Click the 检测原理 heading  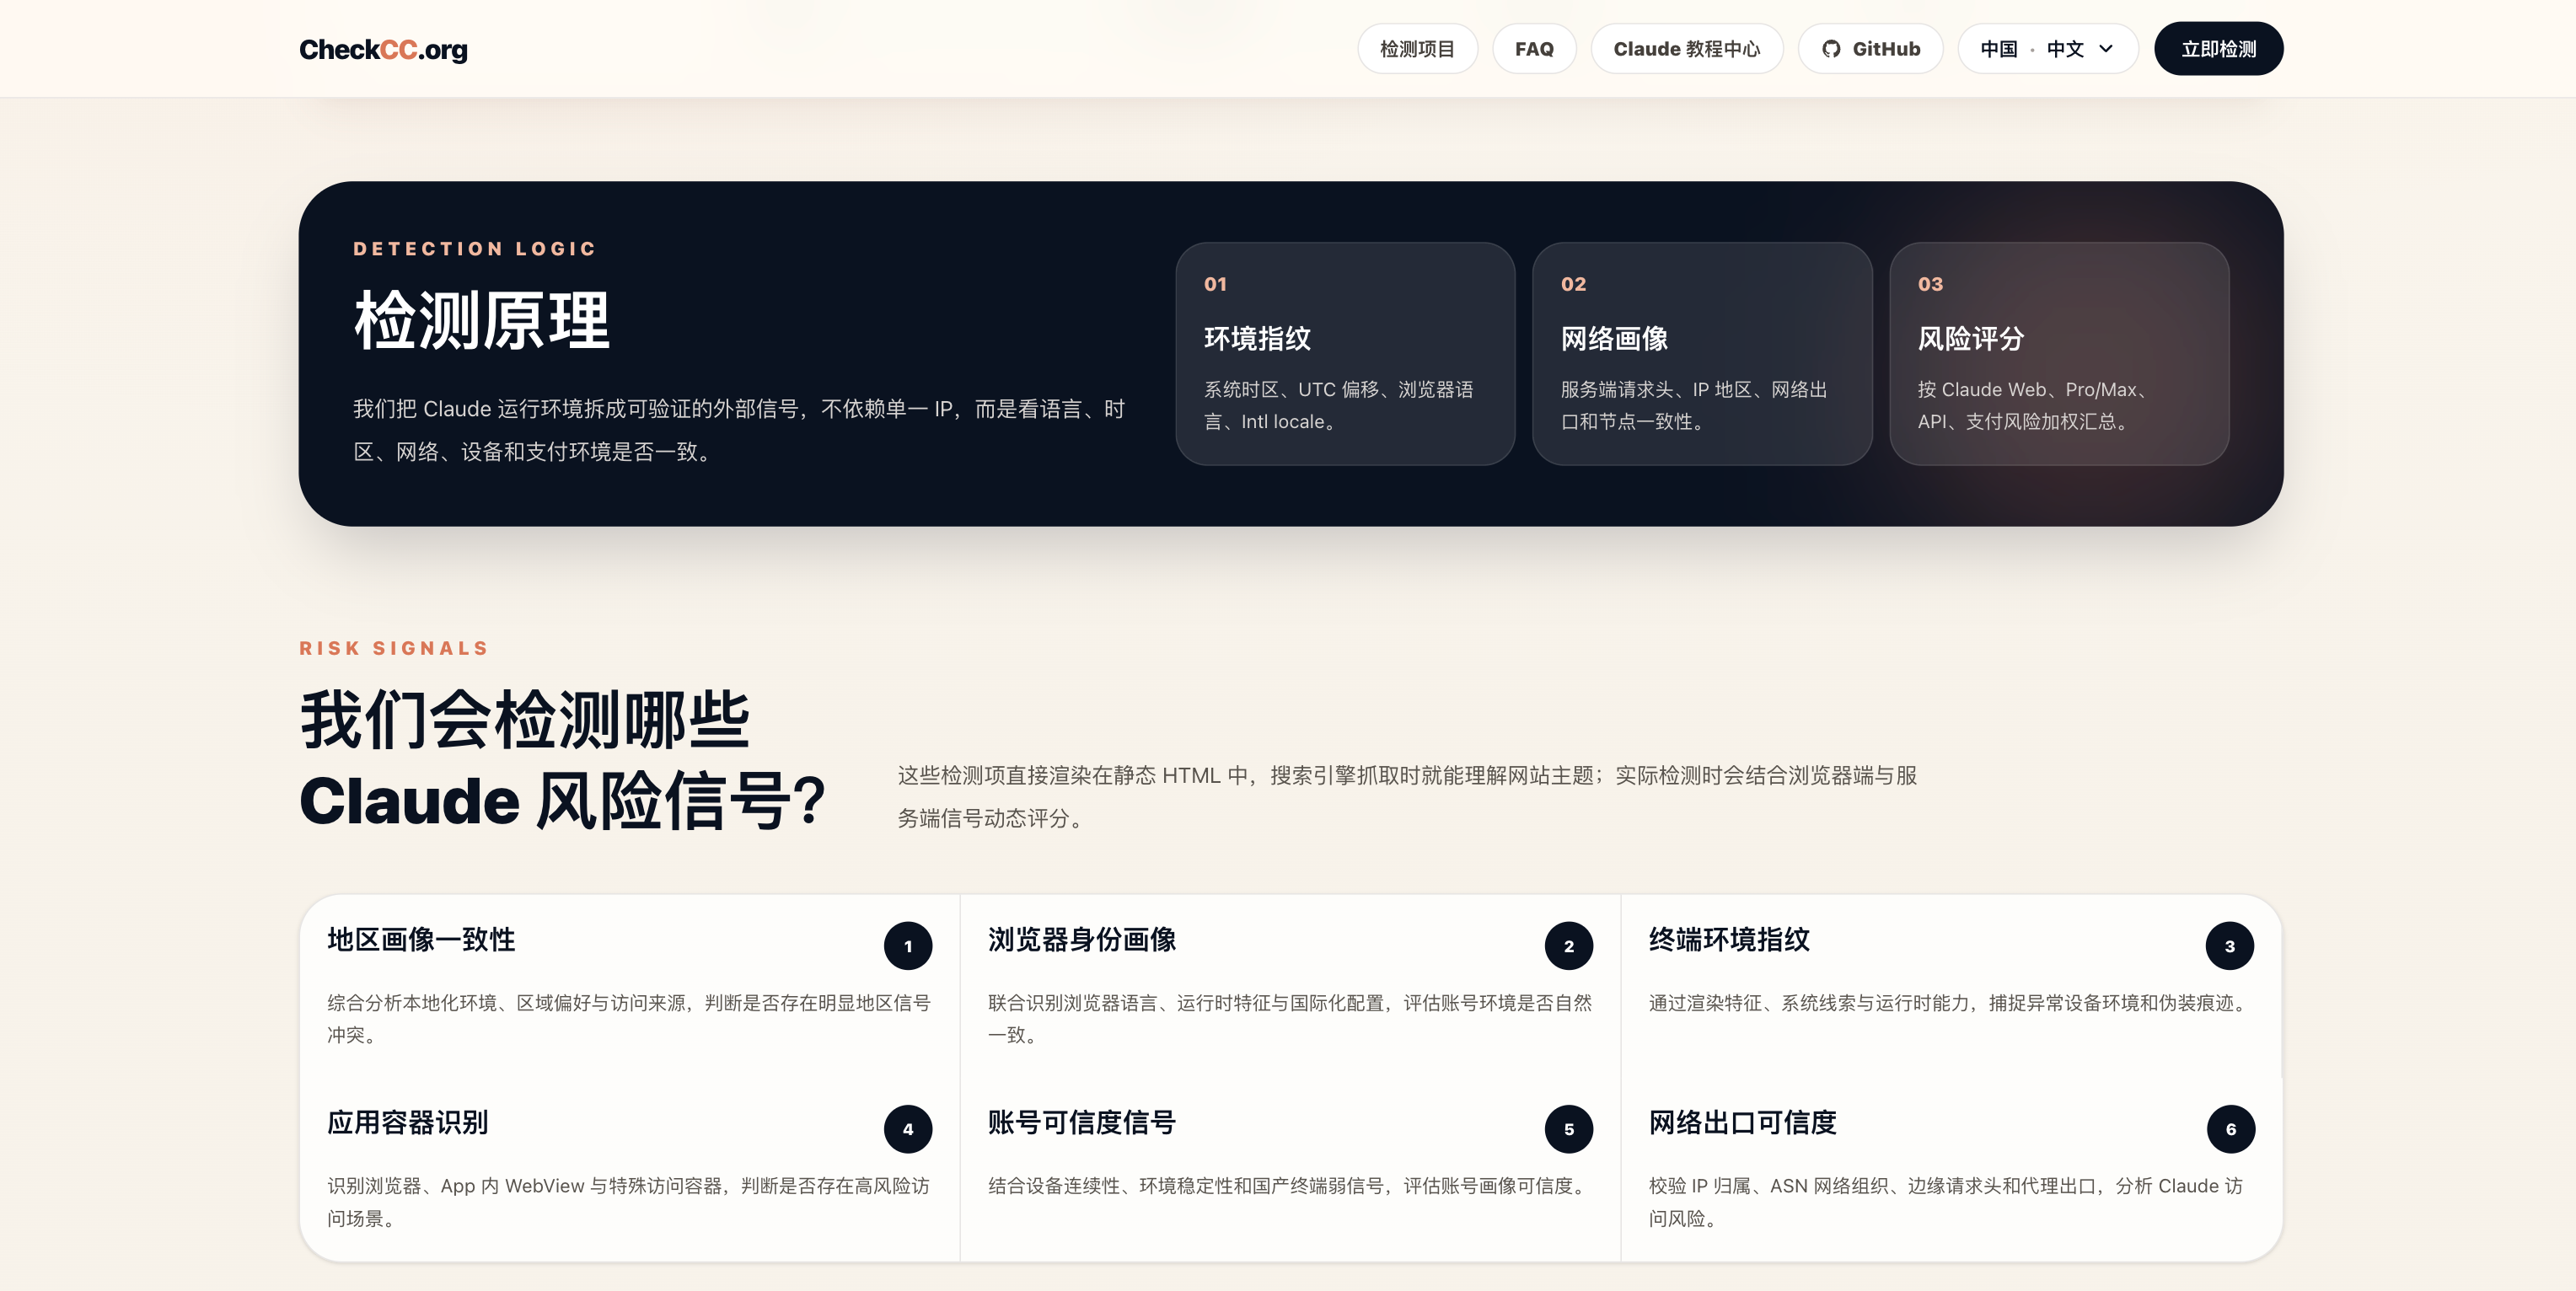point(482,321)
